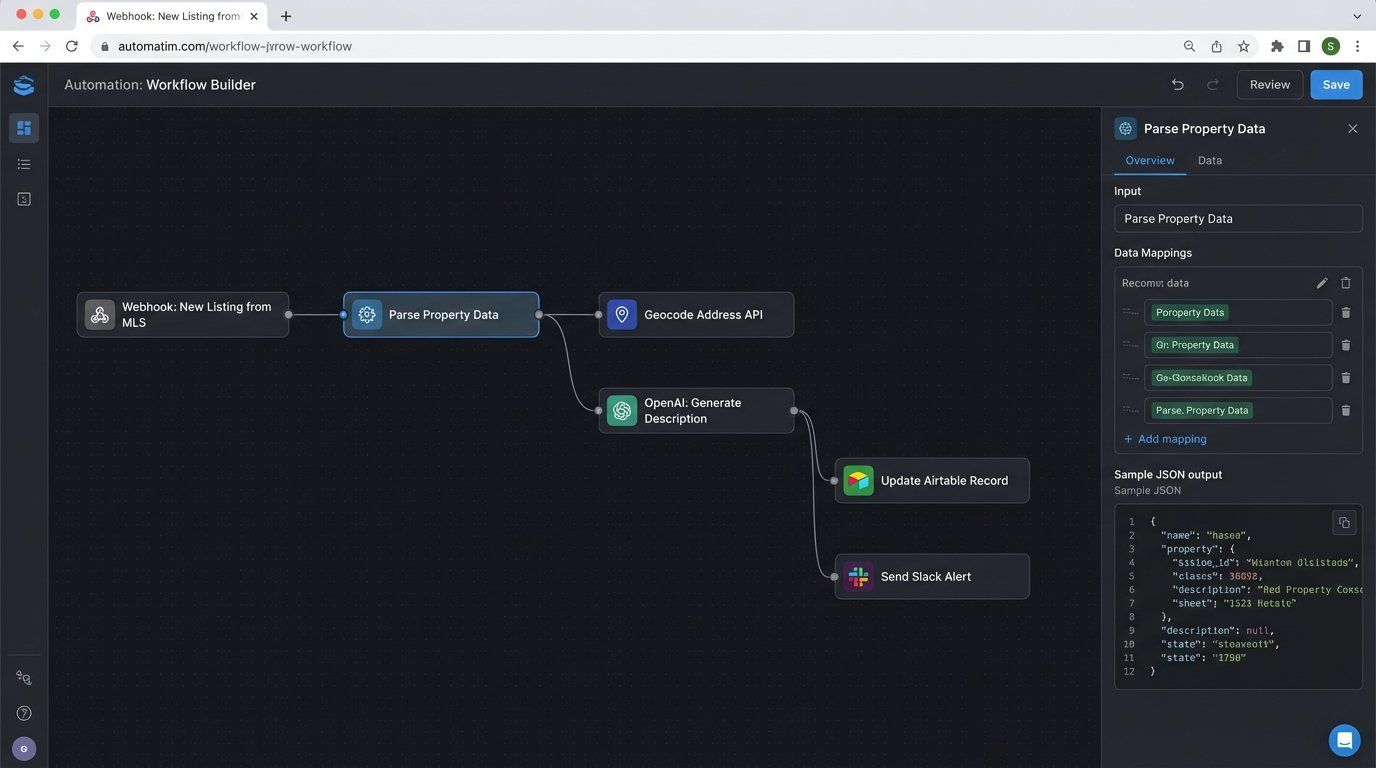1376x768 pixels.
Task: Click the OpenAI icon on Generate Description node
Action: tap(622, 410)
